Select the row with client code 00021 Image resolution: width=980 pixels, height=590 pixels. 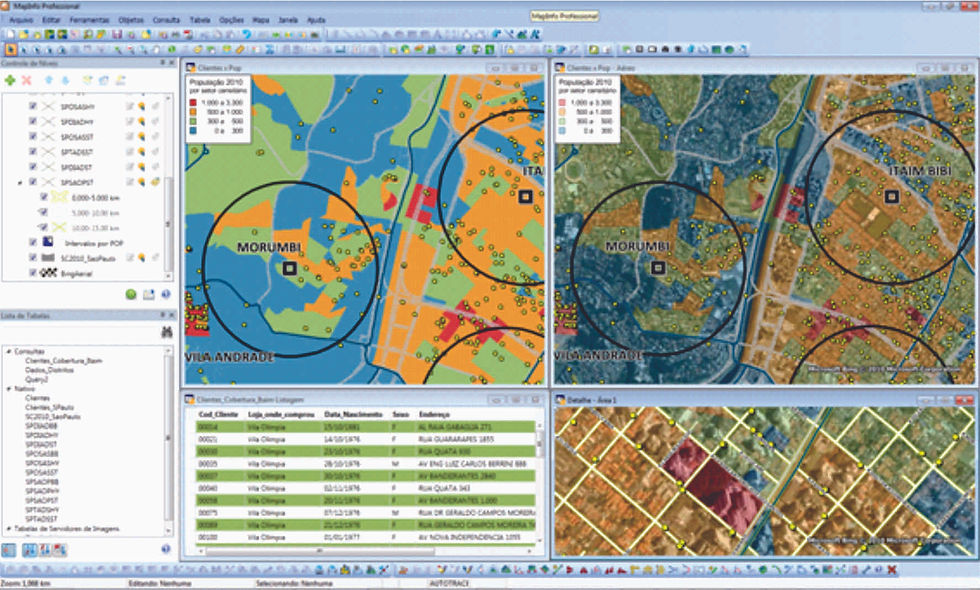[x=366, y=439]
